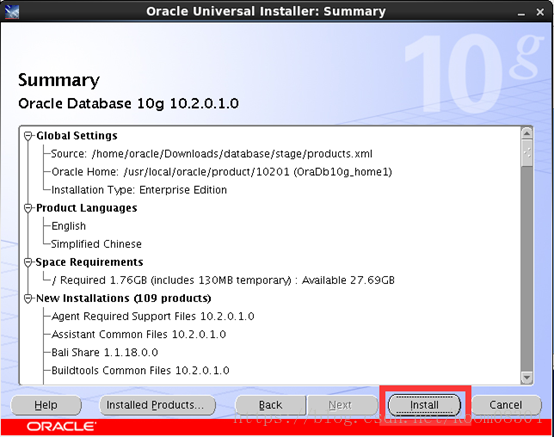Screen dimensions: 554x437
Task: Select the Global Settings heading
Action: [77, 136]
